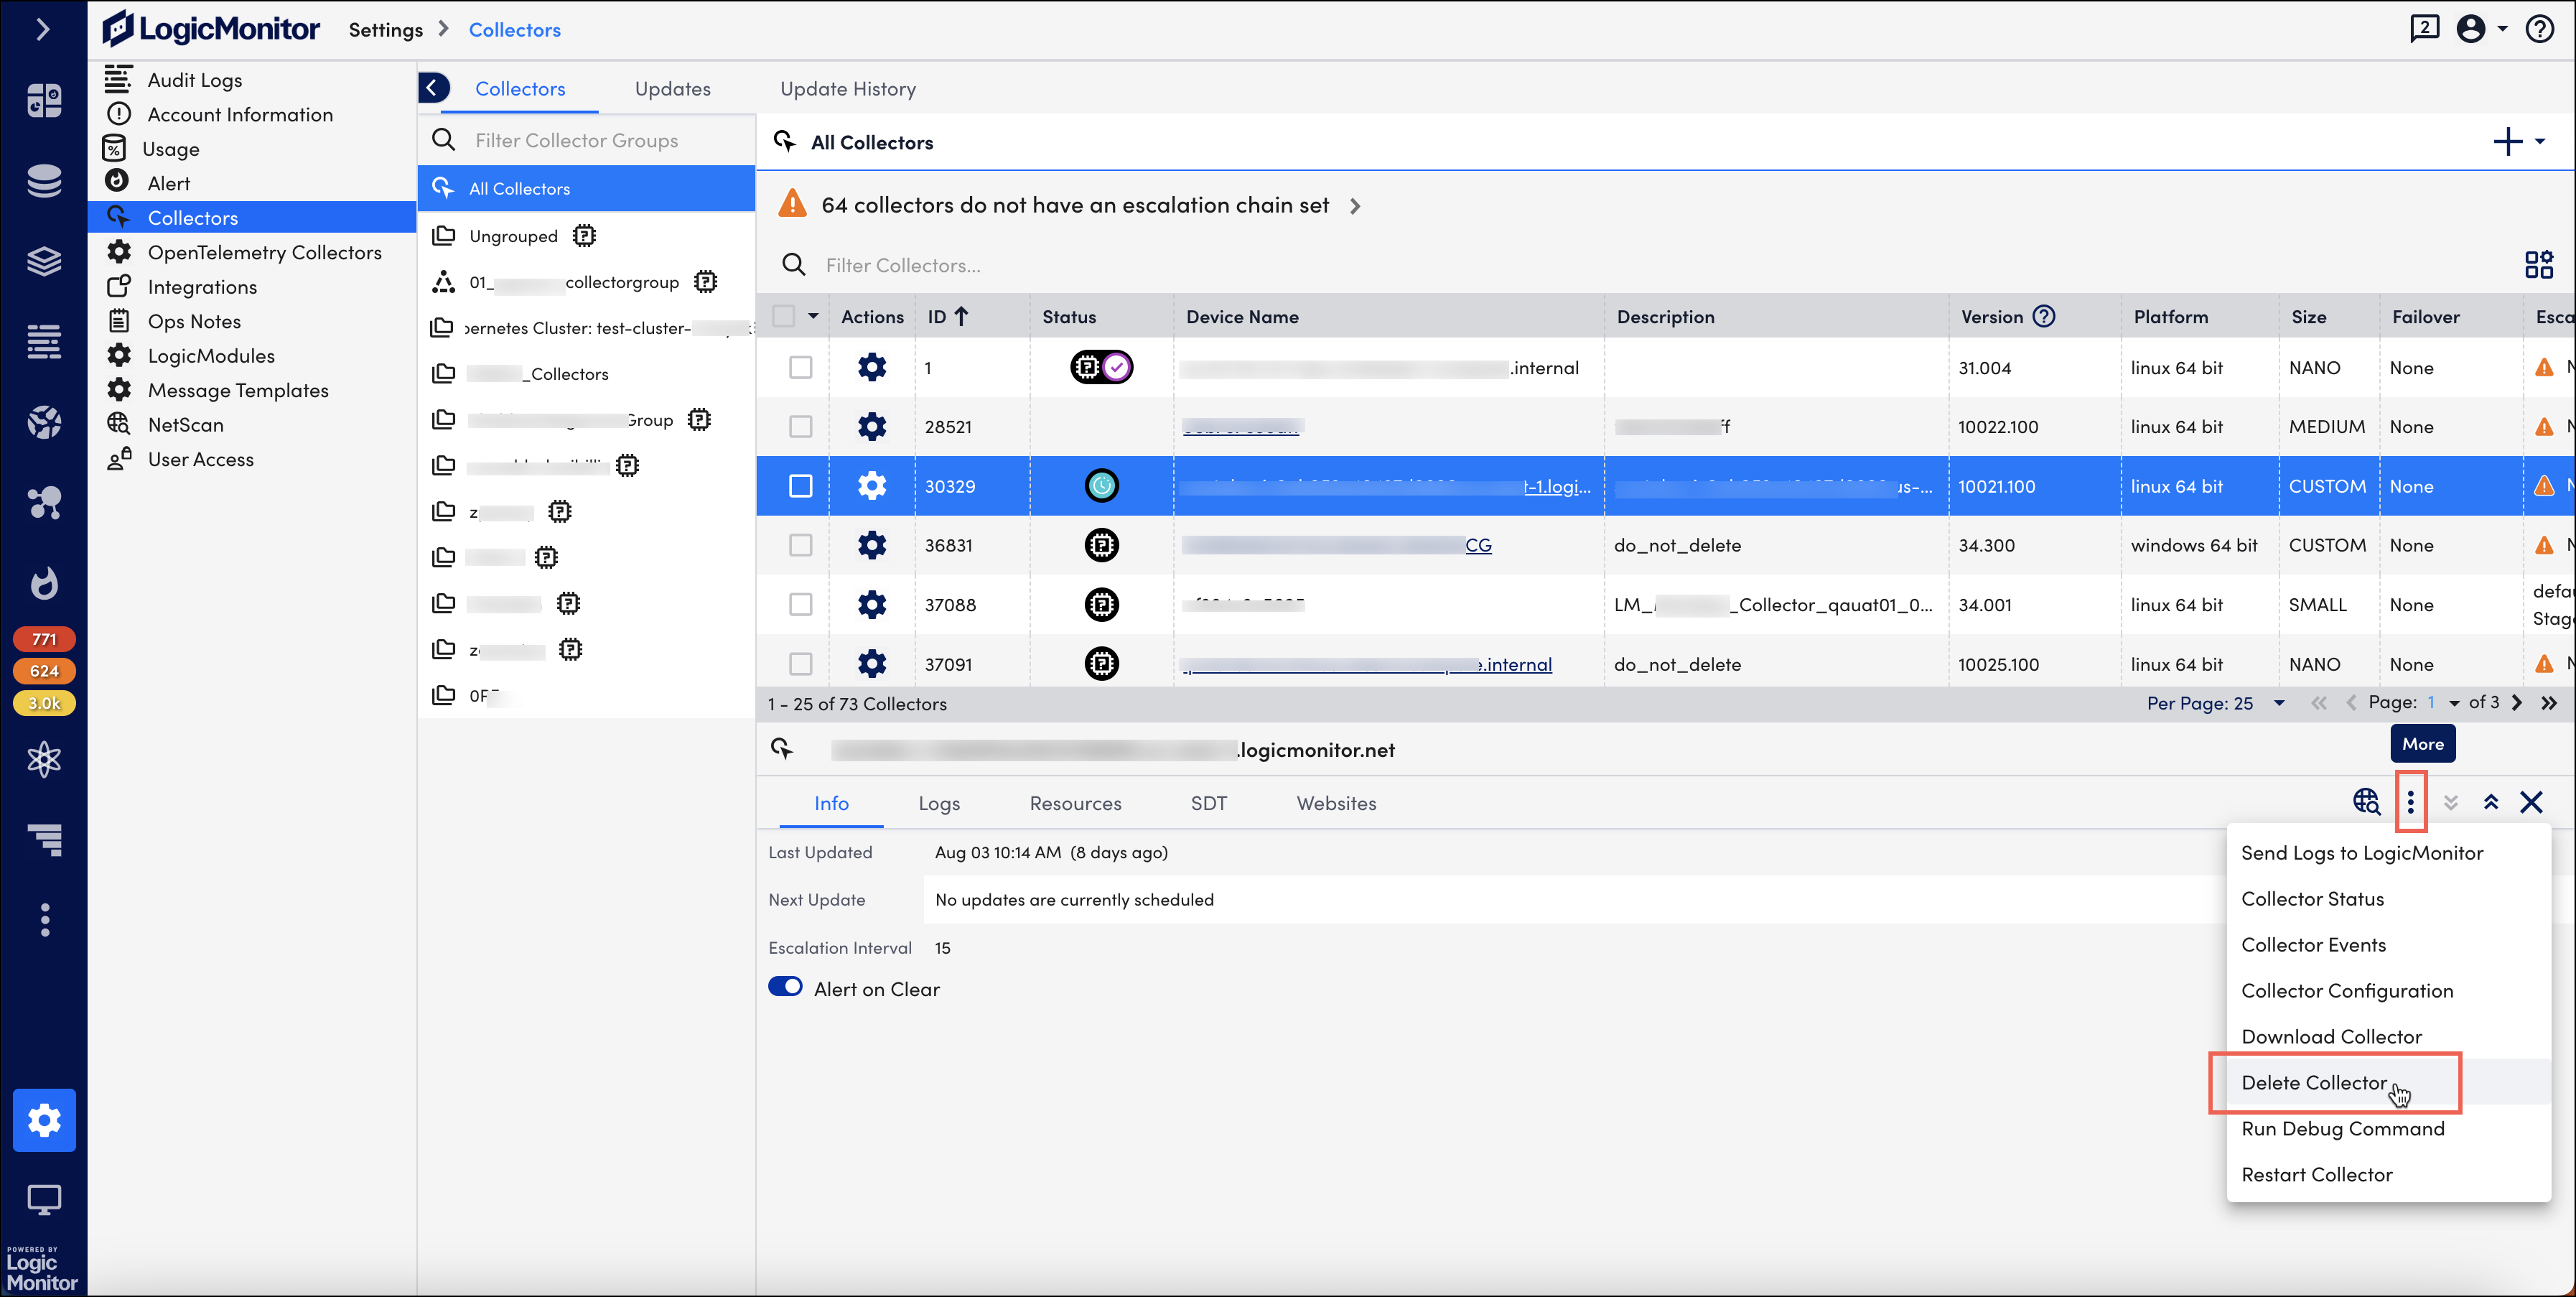Click the column settings grid icon
2576x1297 pixels.
2538,265
